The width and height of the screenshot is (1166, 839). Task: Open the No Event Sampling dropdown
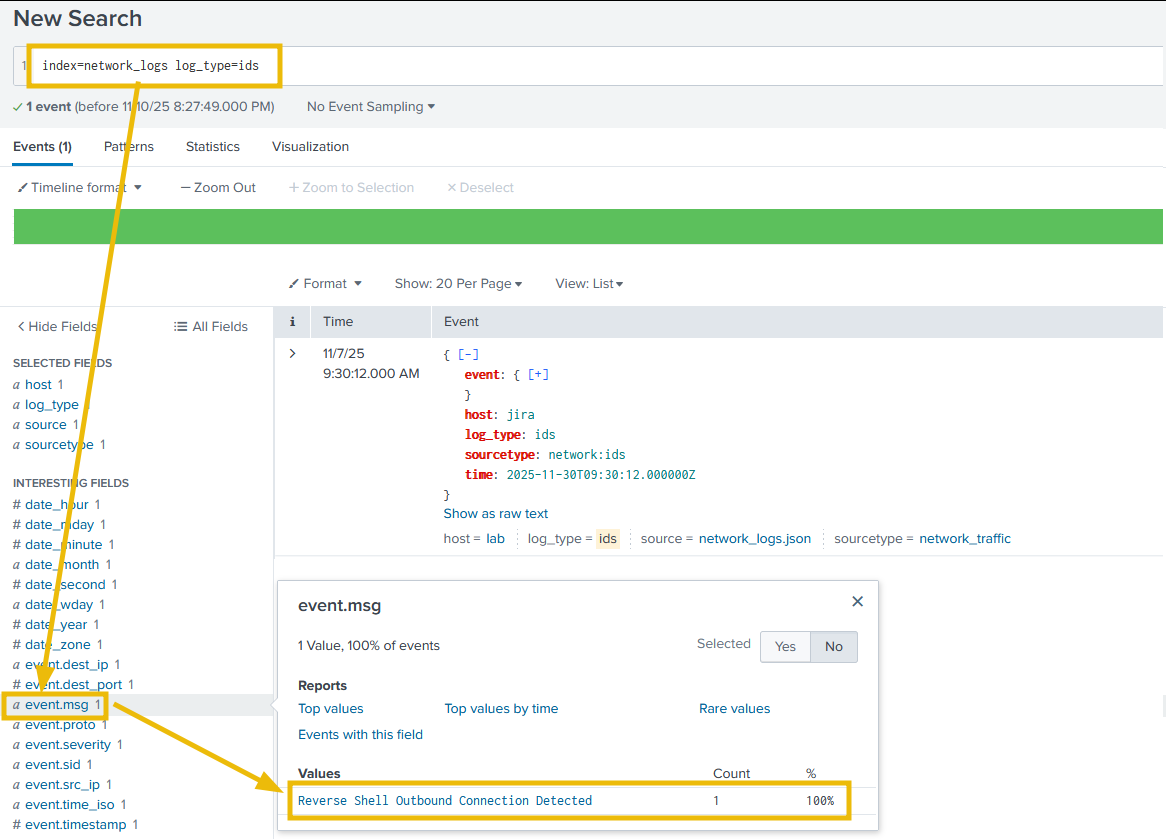tap(370, 106)
